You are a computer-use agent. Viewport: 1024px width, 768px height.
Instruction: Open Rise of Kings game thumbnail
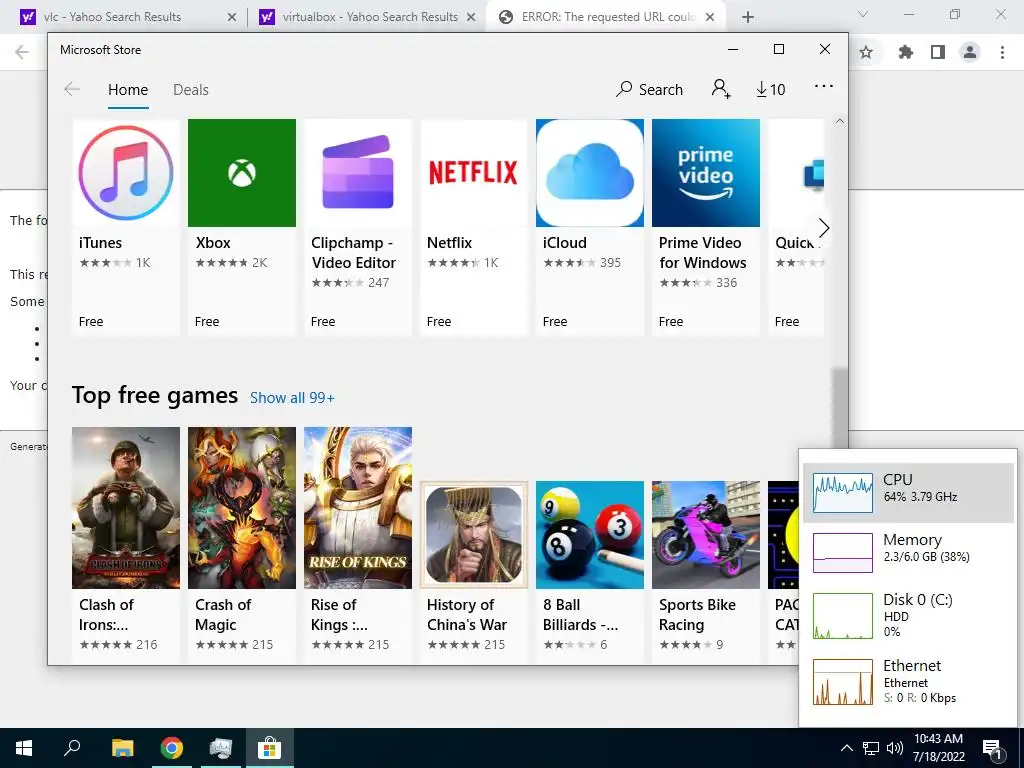(x=358, y=507)
